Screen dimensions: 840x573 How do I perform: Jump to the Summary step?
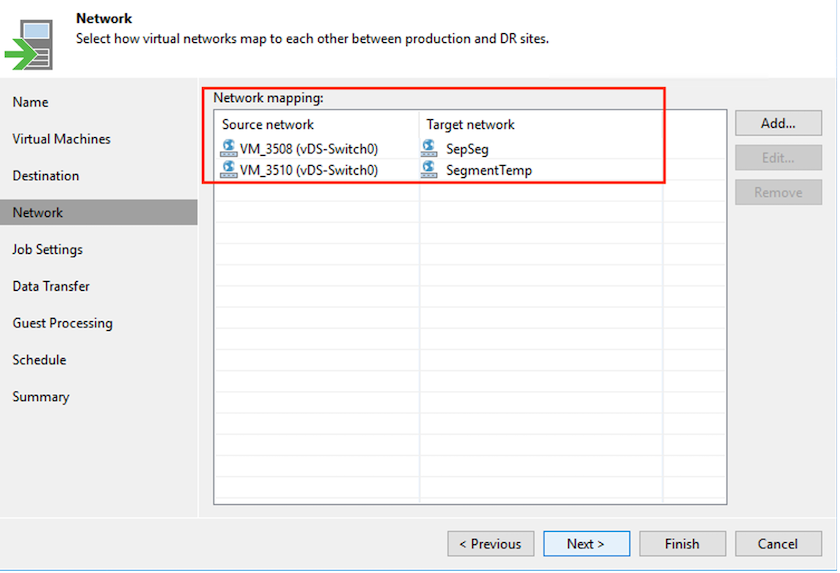coord(41,397)
